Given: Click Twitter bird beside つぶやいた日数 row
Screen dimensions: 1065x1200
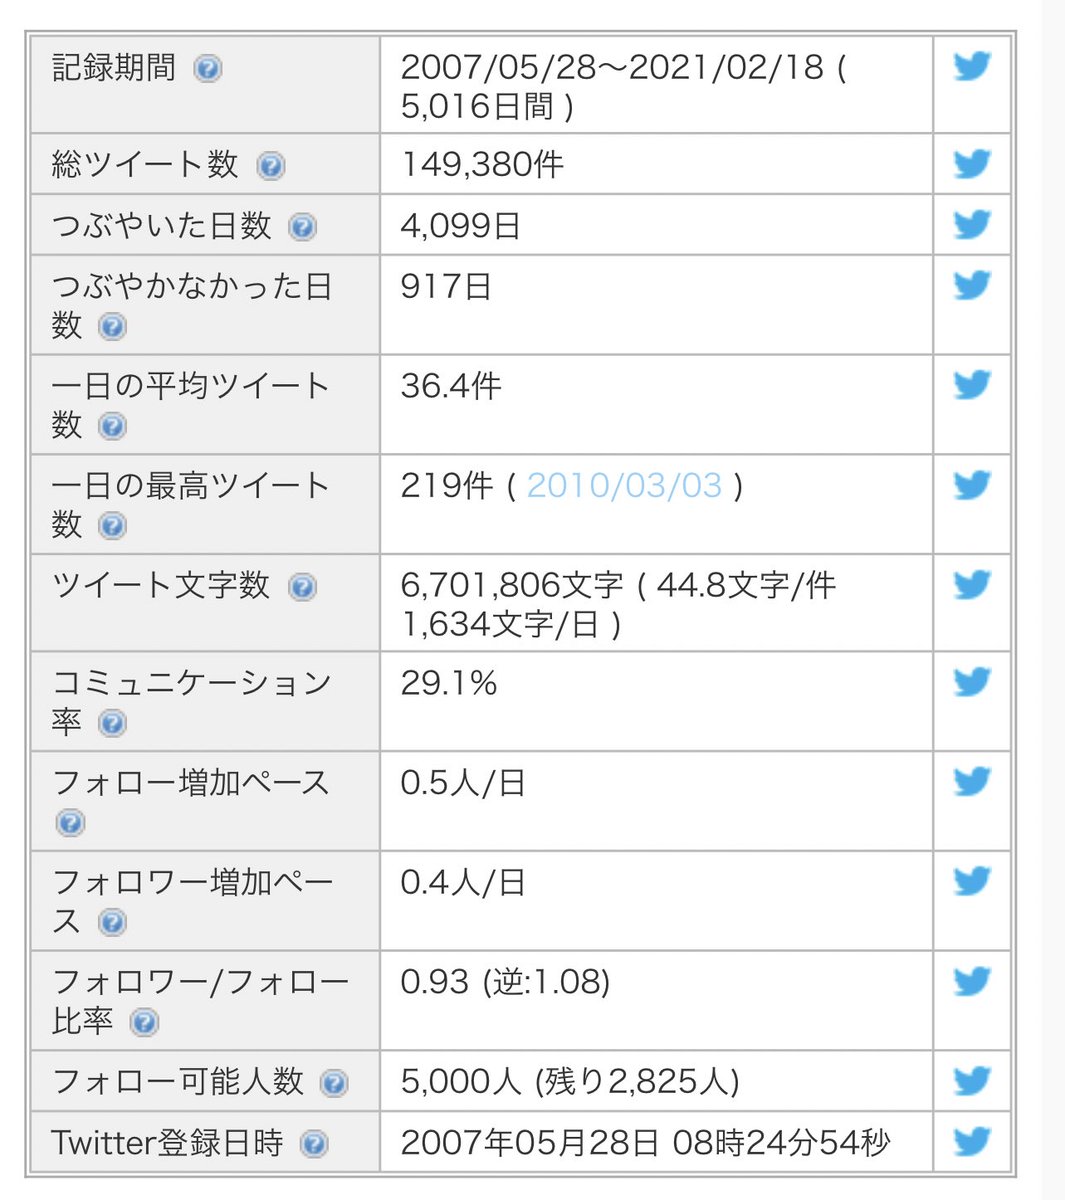Looking at the screenshot, I should [971, 224].
